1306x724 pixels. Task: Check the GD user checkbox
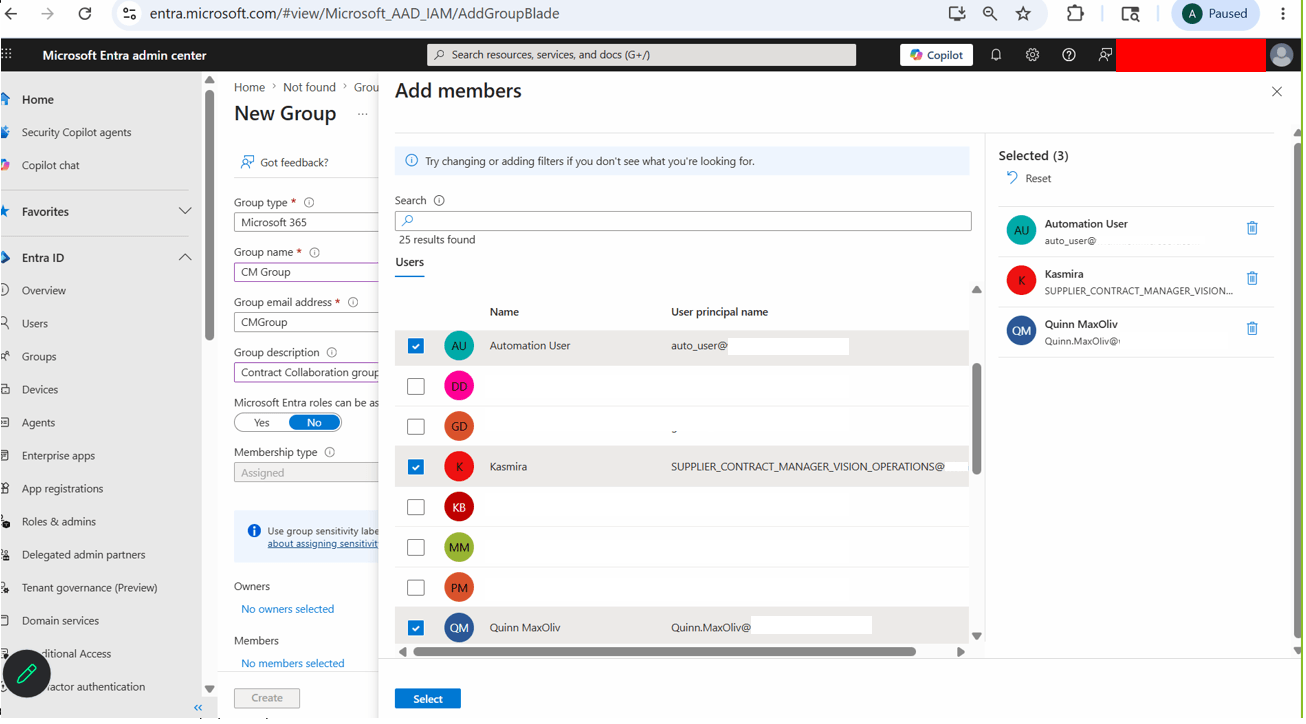click(416, 427)
